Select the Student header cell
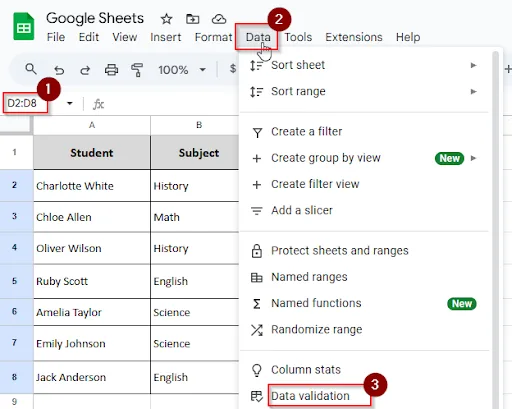 [92, 153]
